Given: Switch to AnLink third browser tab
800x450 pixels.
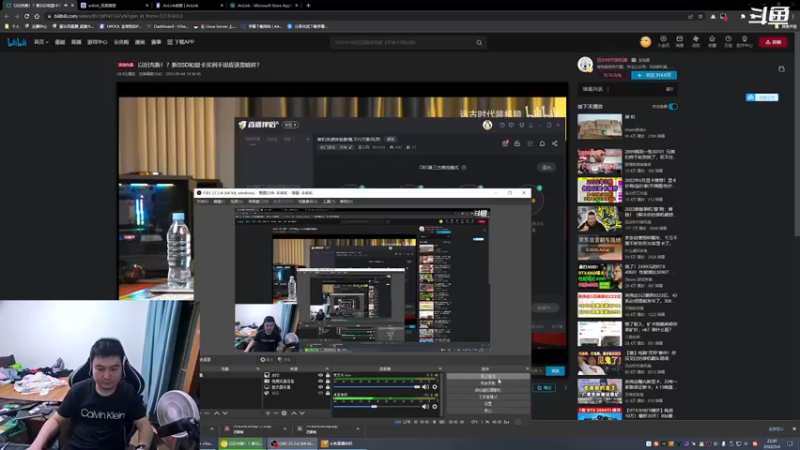Looking at the screenshot, I should tap(188, 5).
